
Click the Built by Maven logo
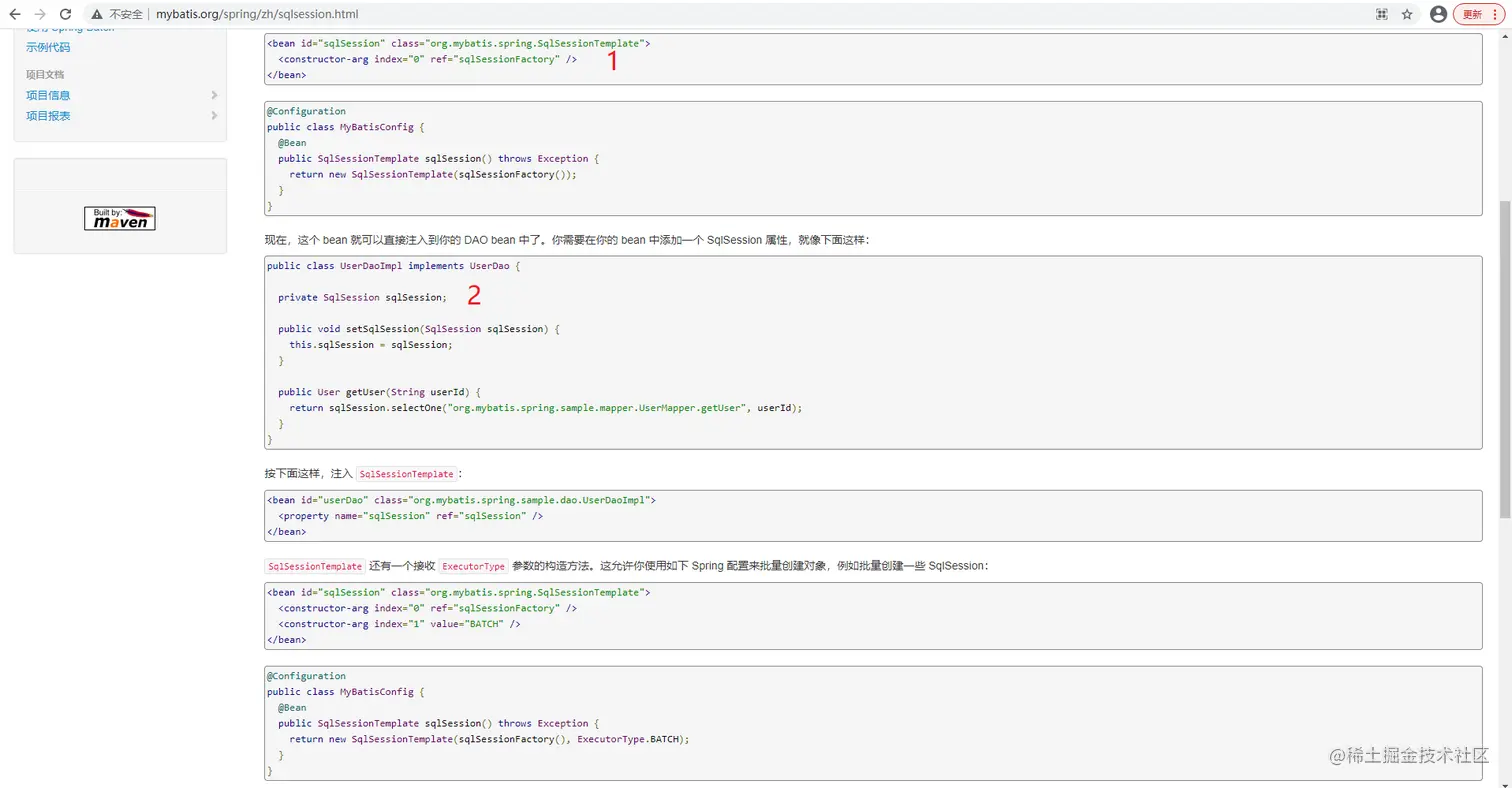click(120, 218)
